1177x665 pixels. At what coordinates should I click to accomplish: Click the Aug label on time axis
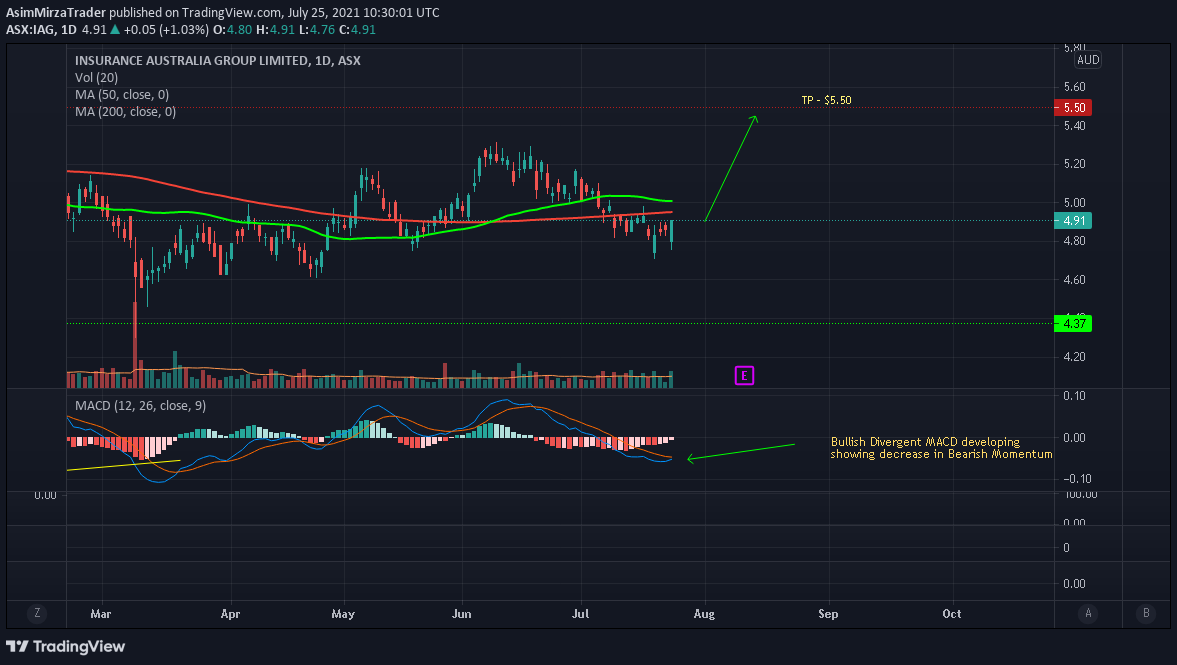[x=704, y=614]
